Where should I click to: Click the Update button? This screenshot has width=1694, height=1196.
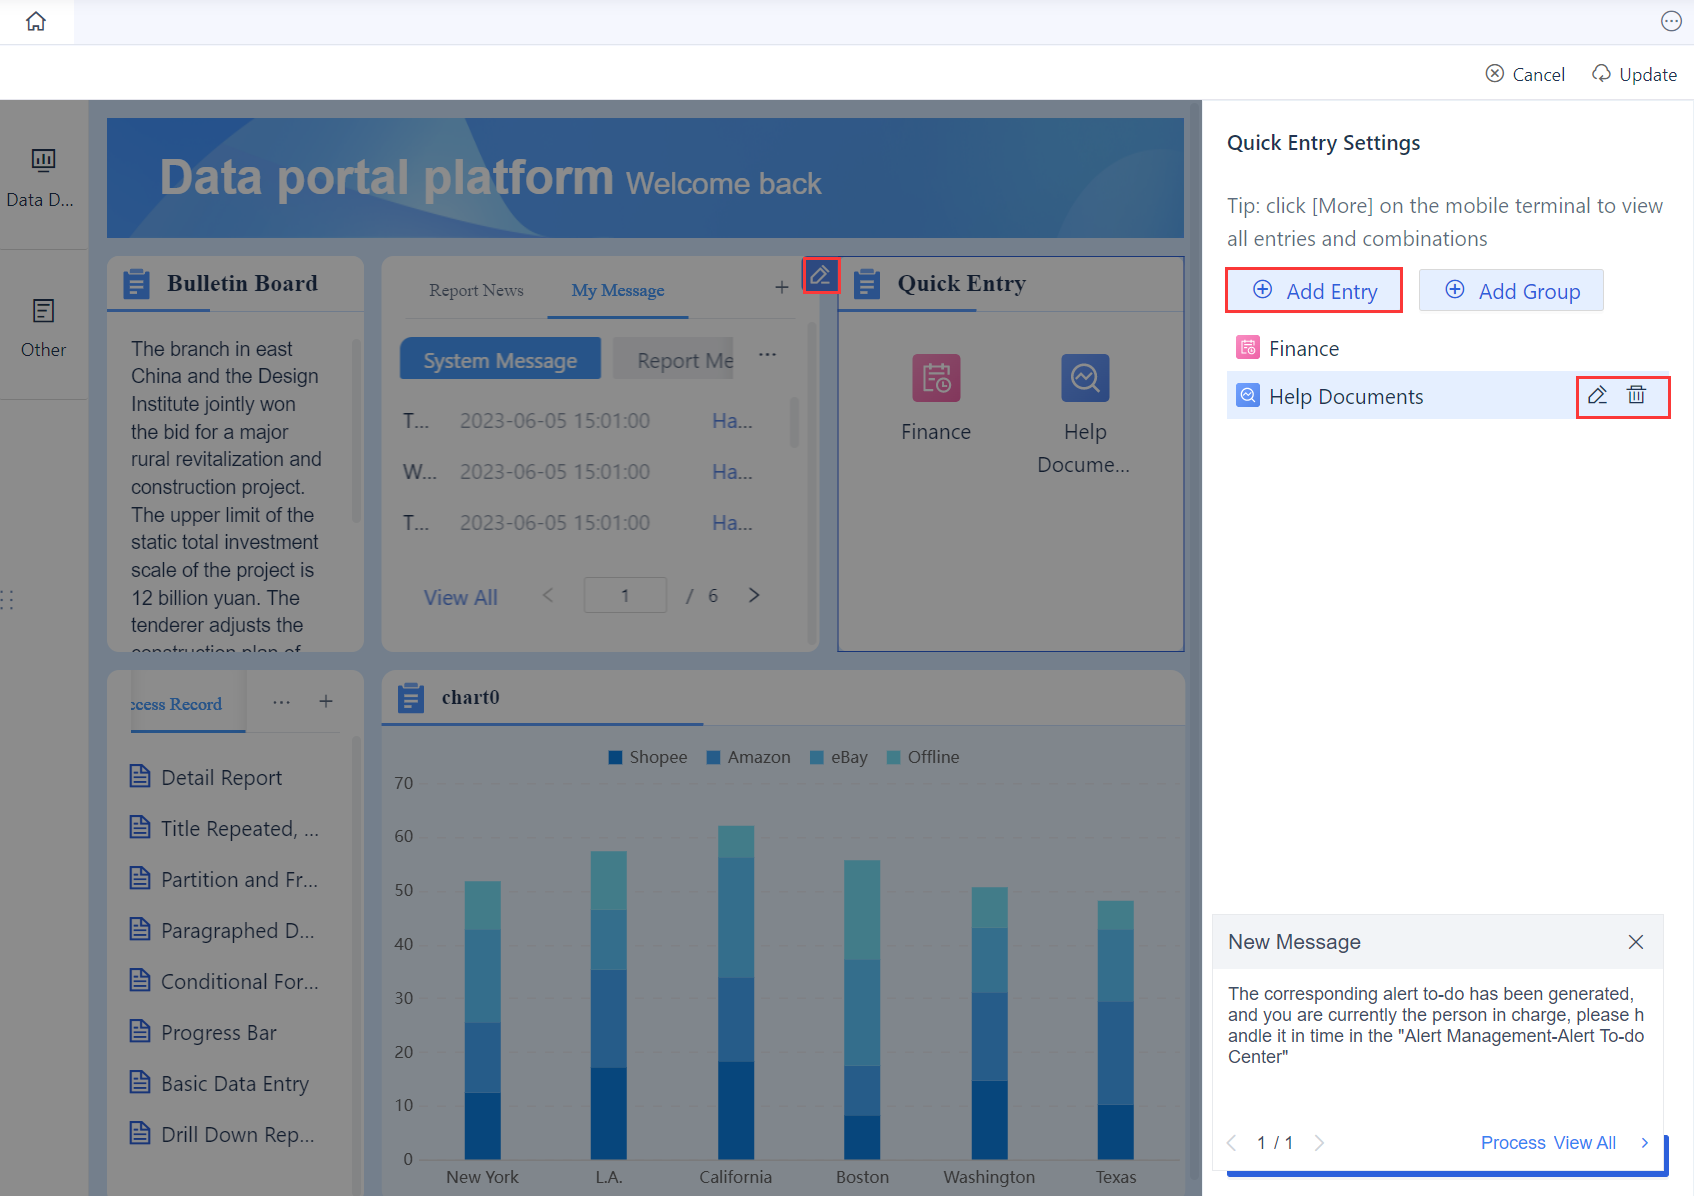pyautogui.click(x=1635, y=74)
